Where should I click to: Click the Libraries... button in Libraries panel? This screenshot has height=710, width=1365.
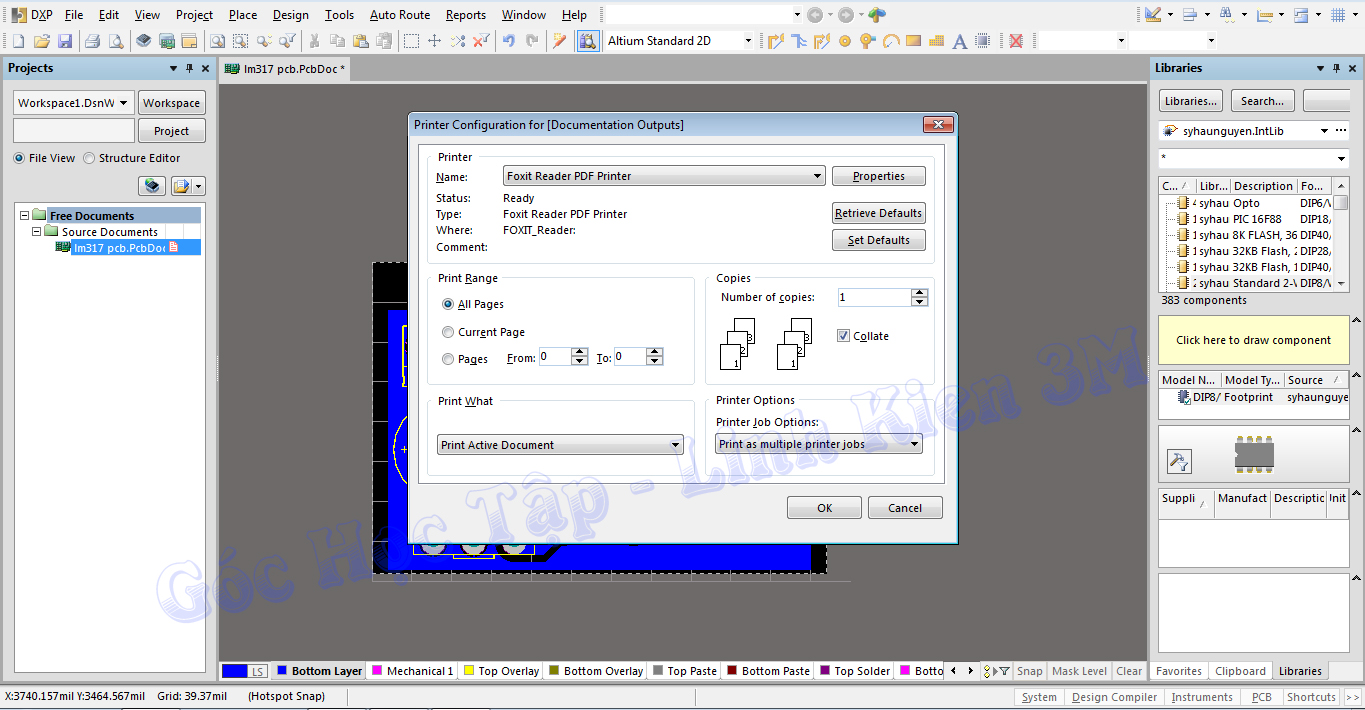[1191, 101]
